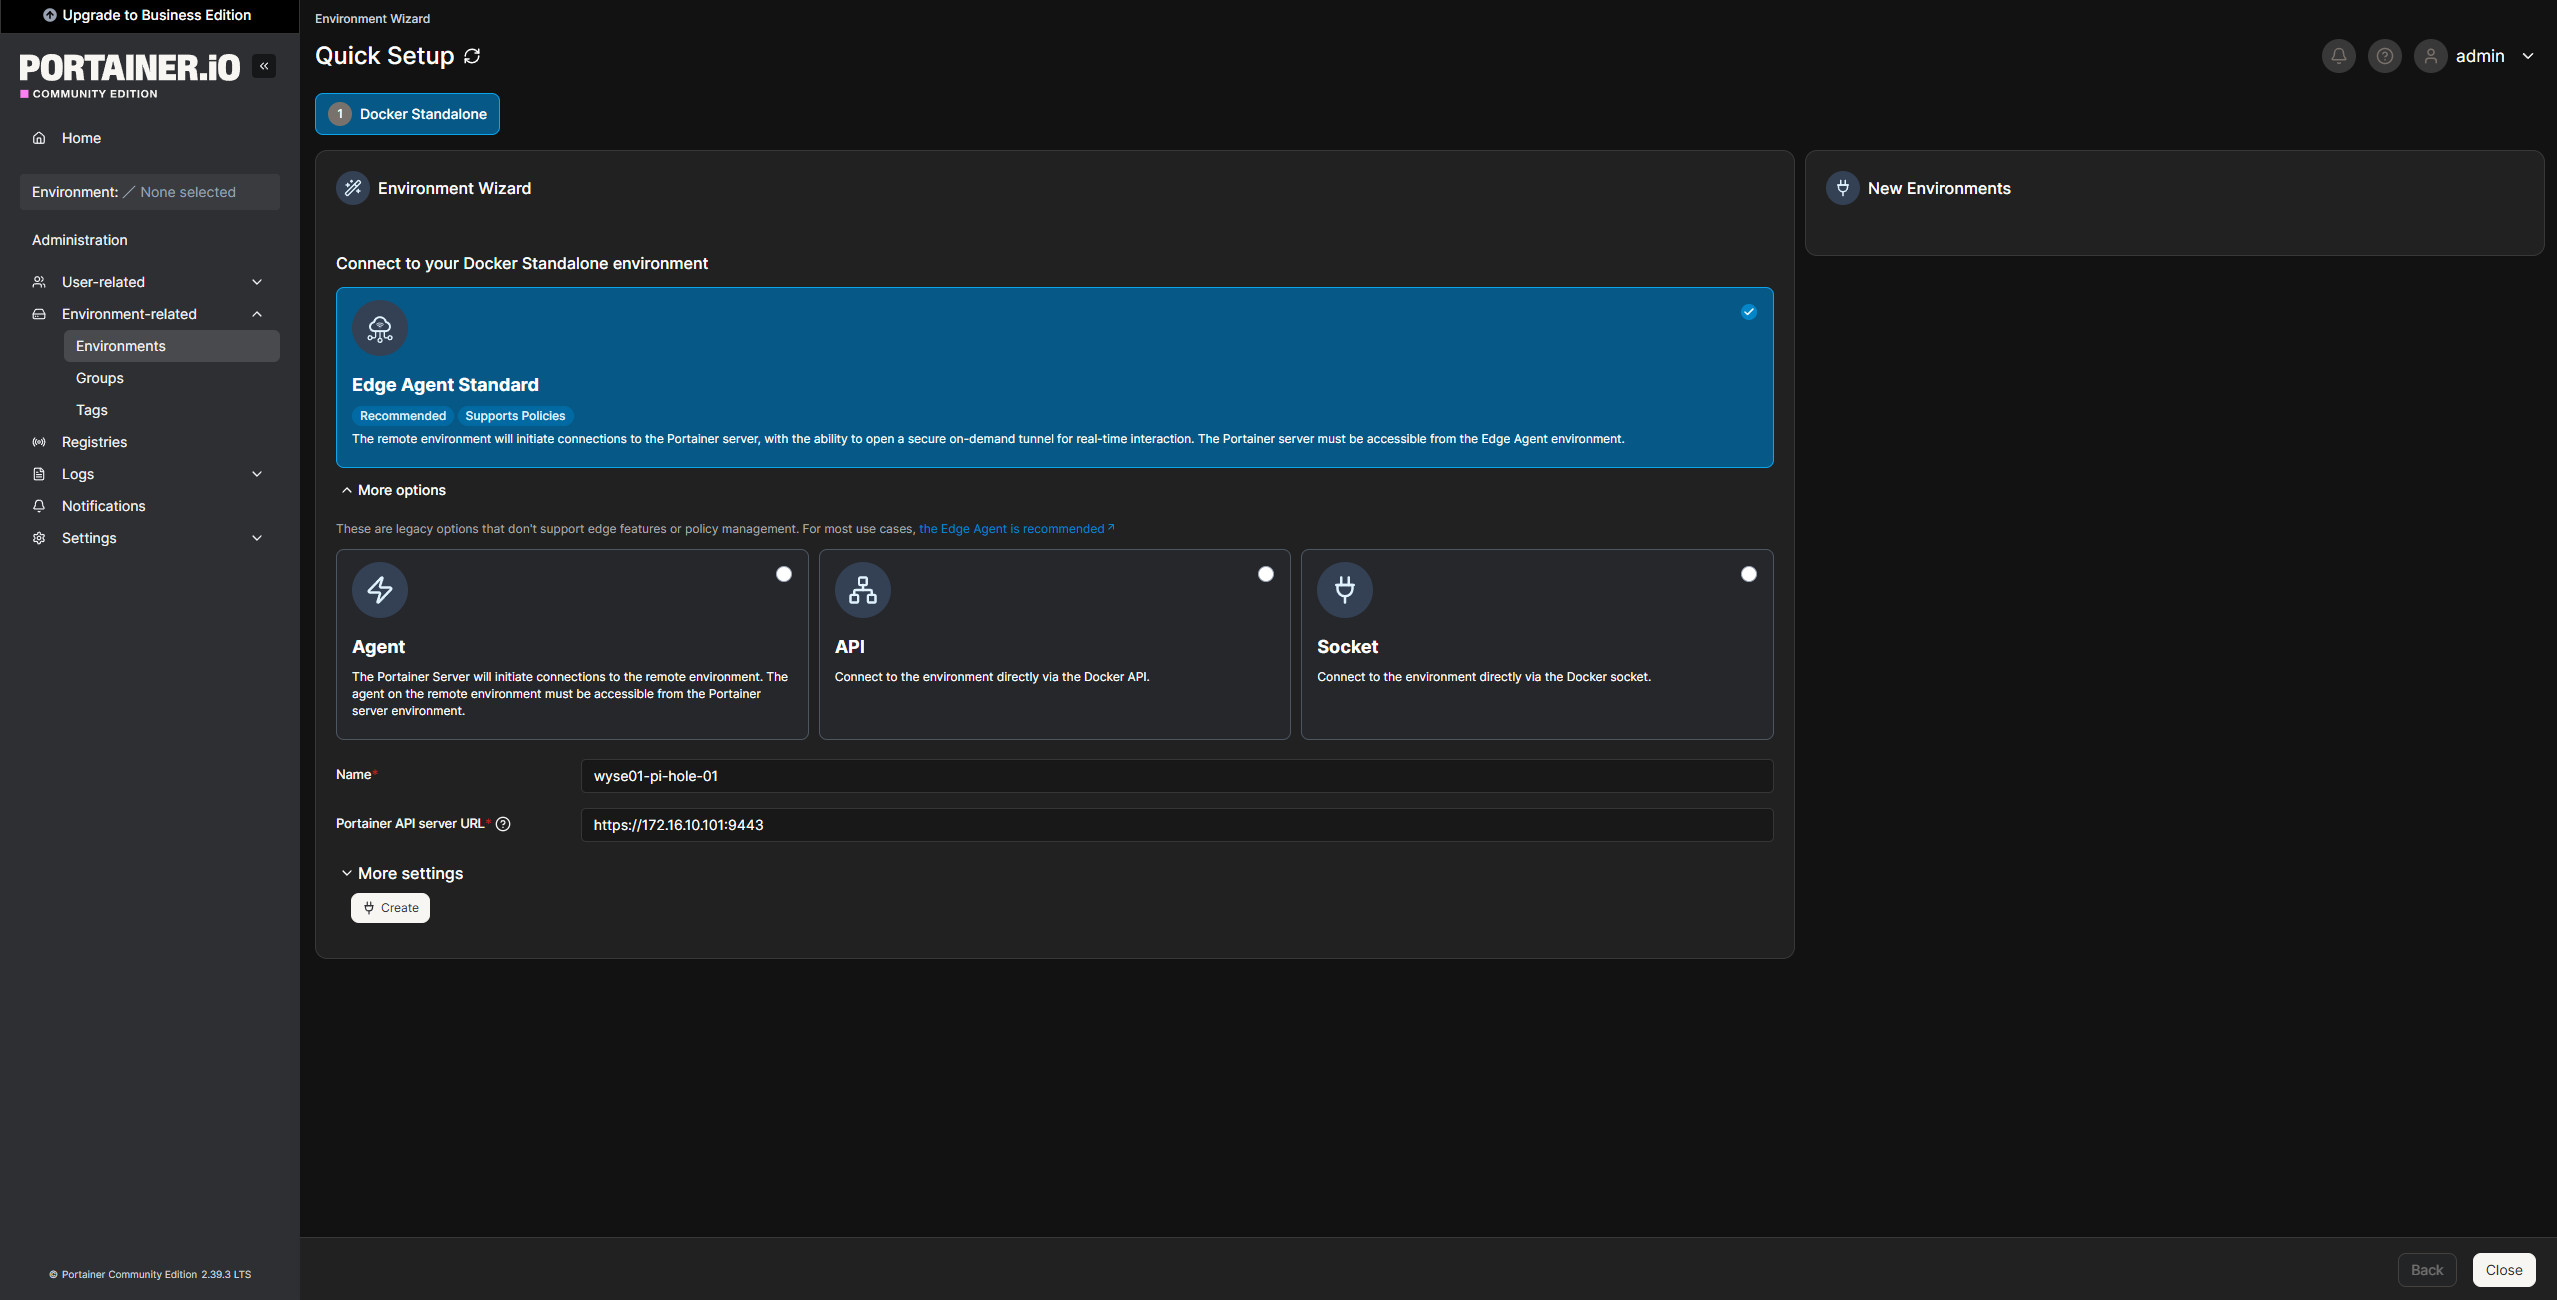Click the Close button
This screenshot has width=2557, height=1300.
click(2503, 1270)
